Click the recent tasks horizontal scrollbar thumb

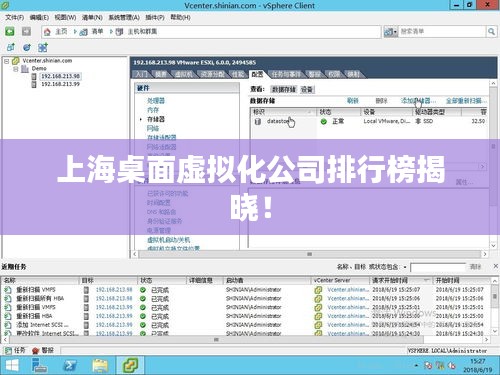[216, 340]
